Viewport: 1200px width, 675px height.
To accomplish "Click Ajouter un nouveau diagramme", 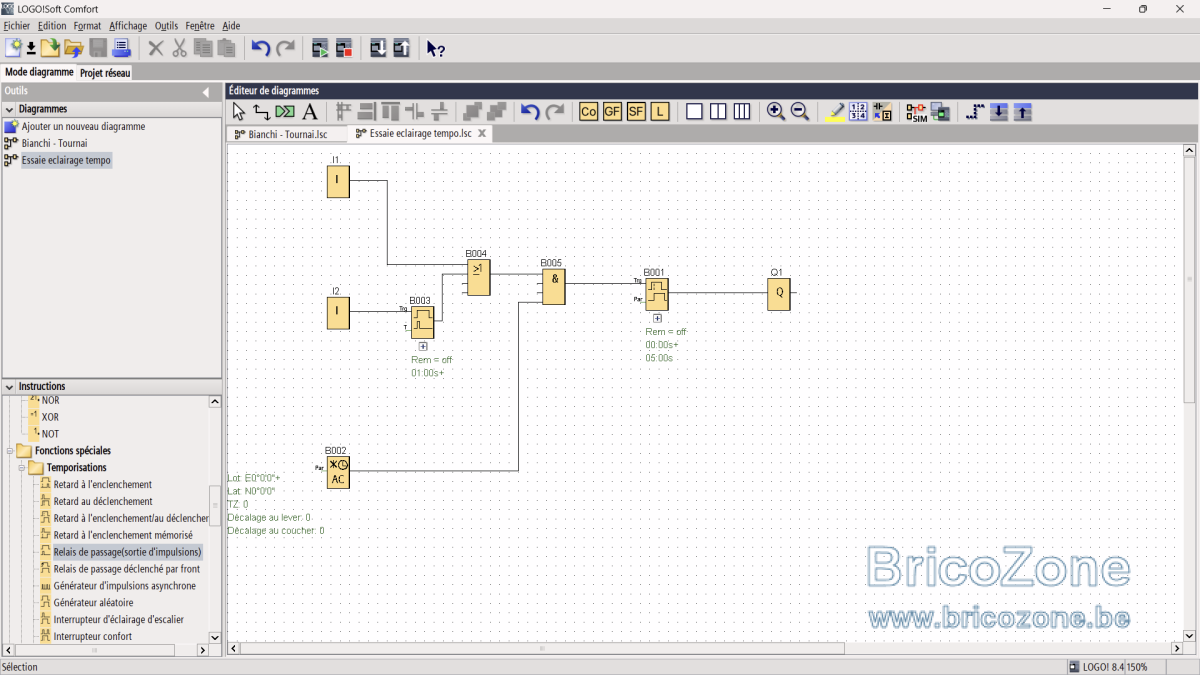I will (x=83, y=127).
